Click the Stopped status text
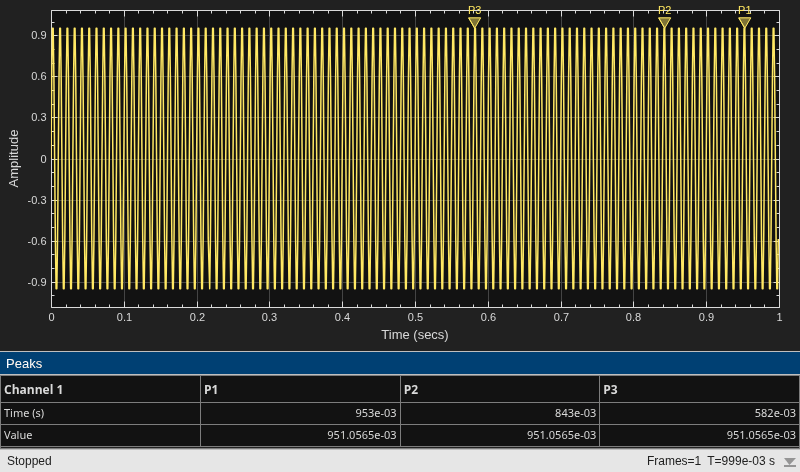 click(x=29, y=461)
